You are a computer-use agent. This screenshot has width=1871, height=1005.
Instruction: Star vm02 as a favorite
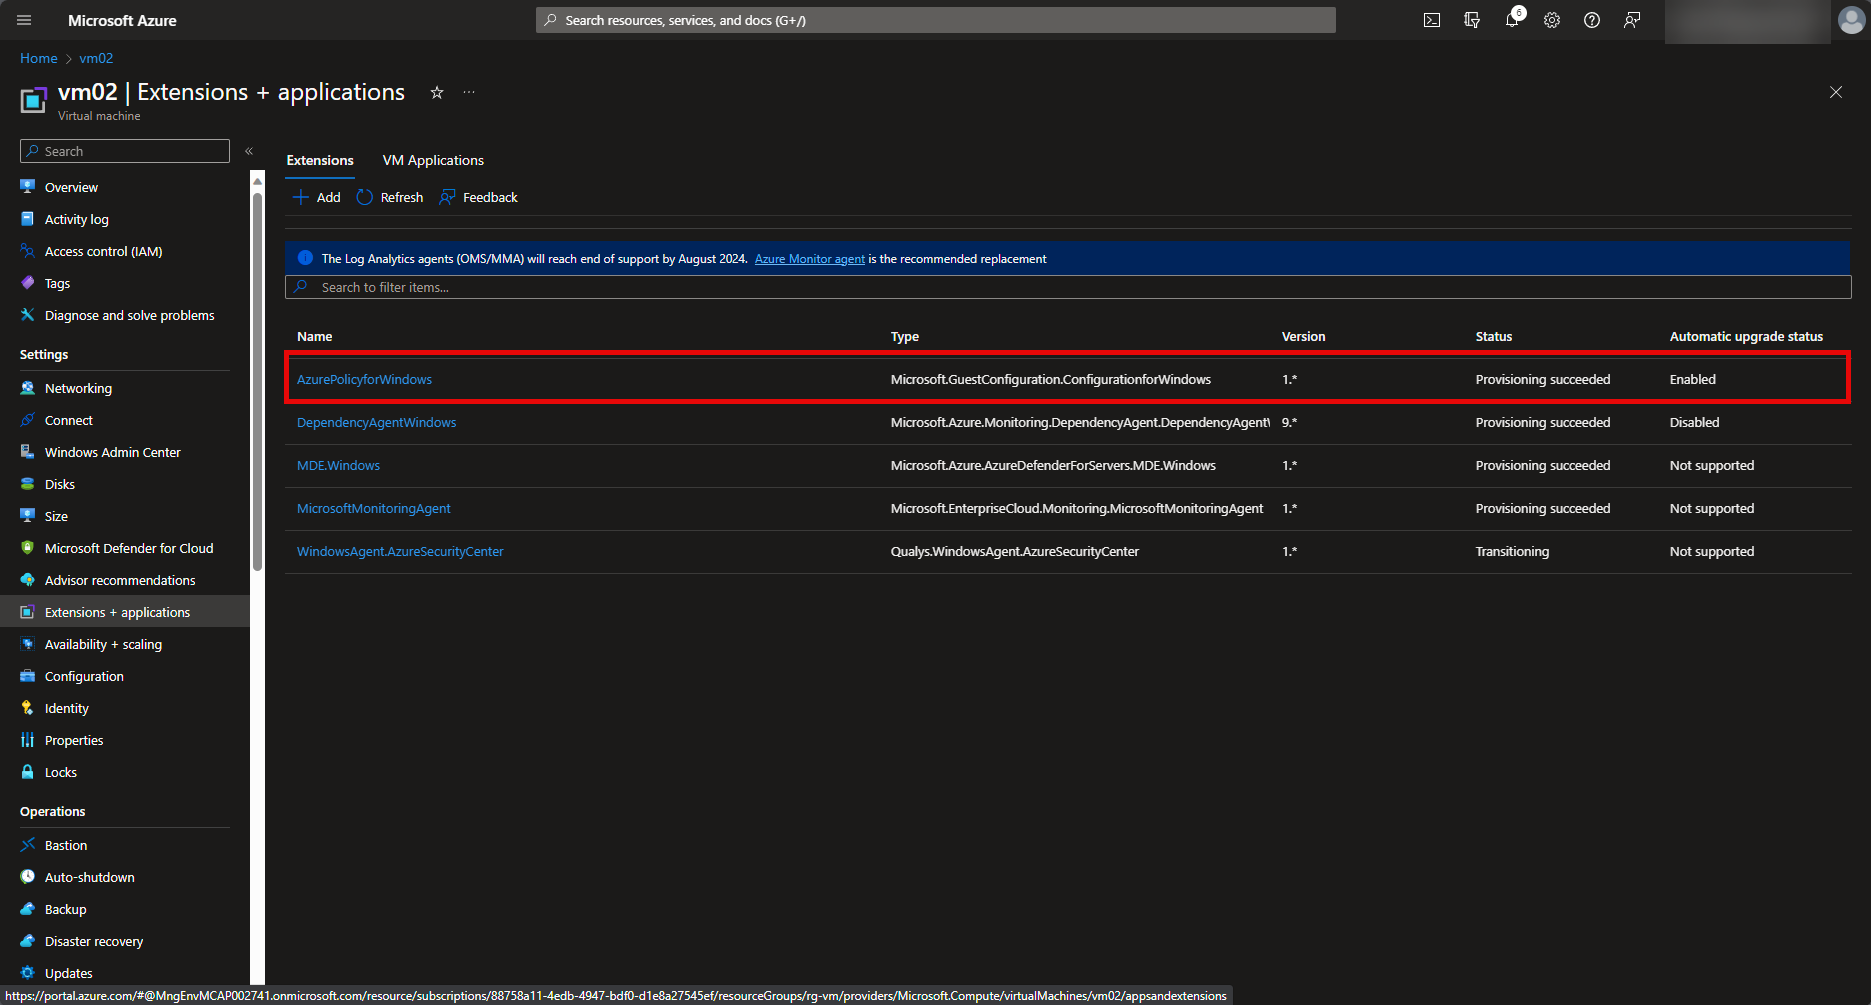click(436, 92)
